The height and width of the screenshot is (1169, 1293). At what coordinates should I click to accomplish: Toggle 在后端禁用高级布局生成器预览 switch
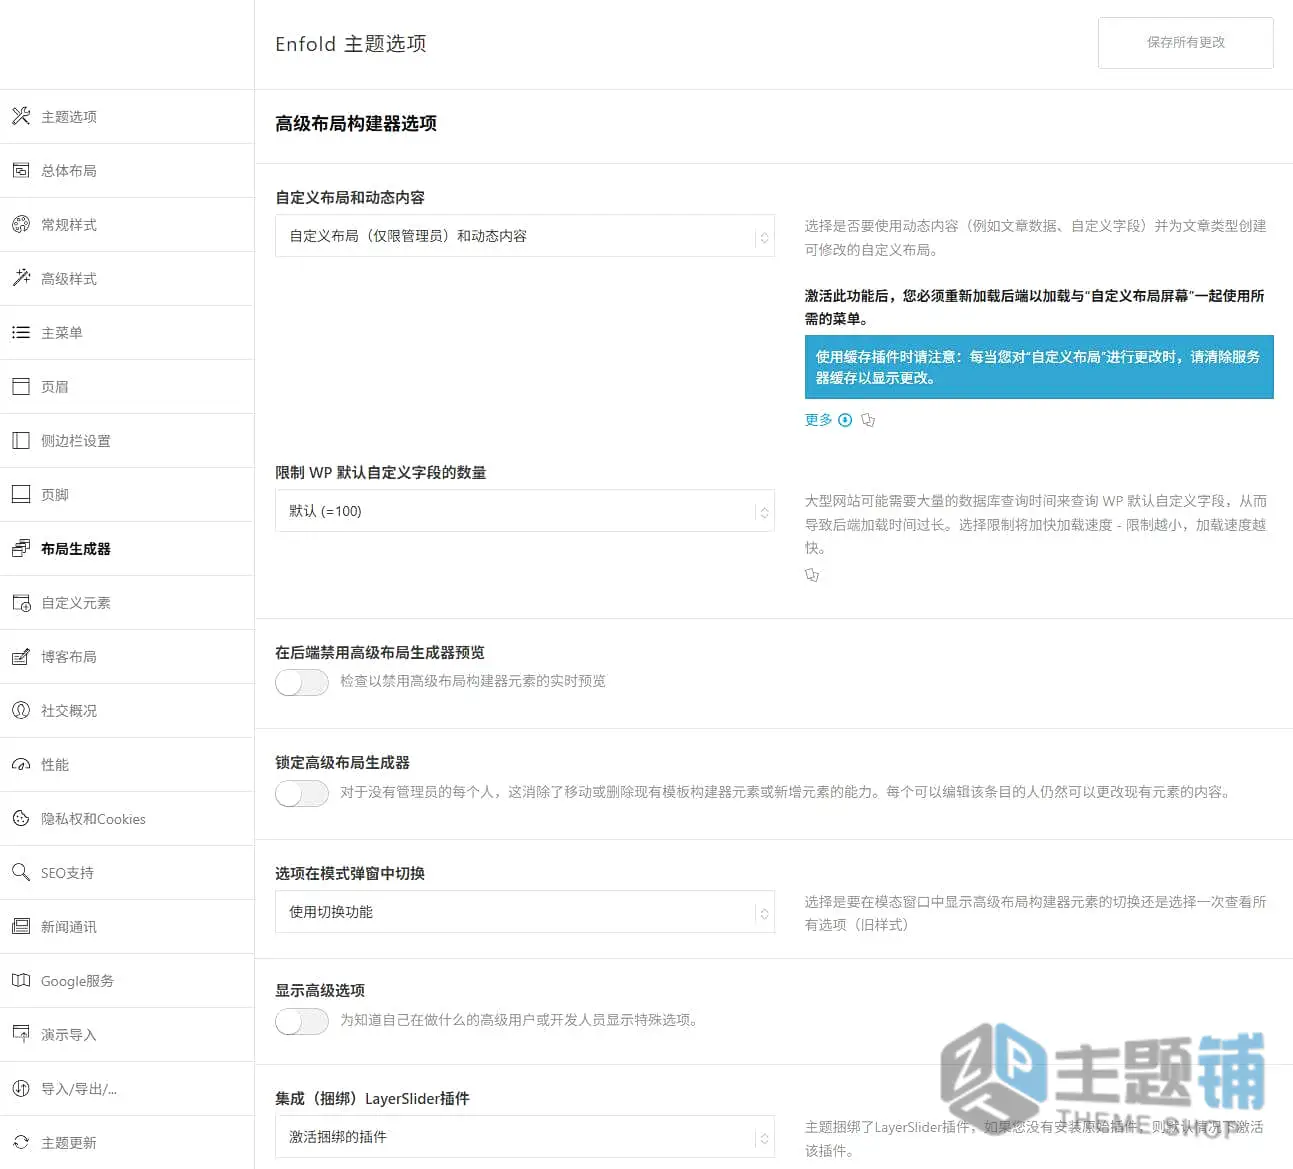pyautogui.click(x=302, y=682)
